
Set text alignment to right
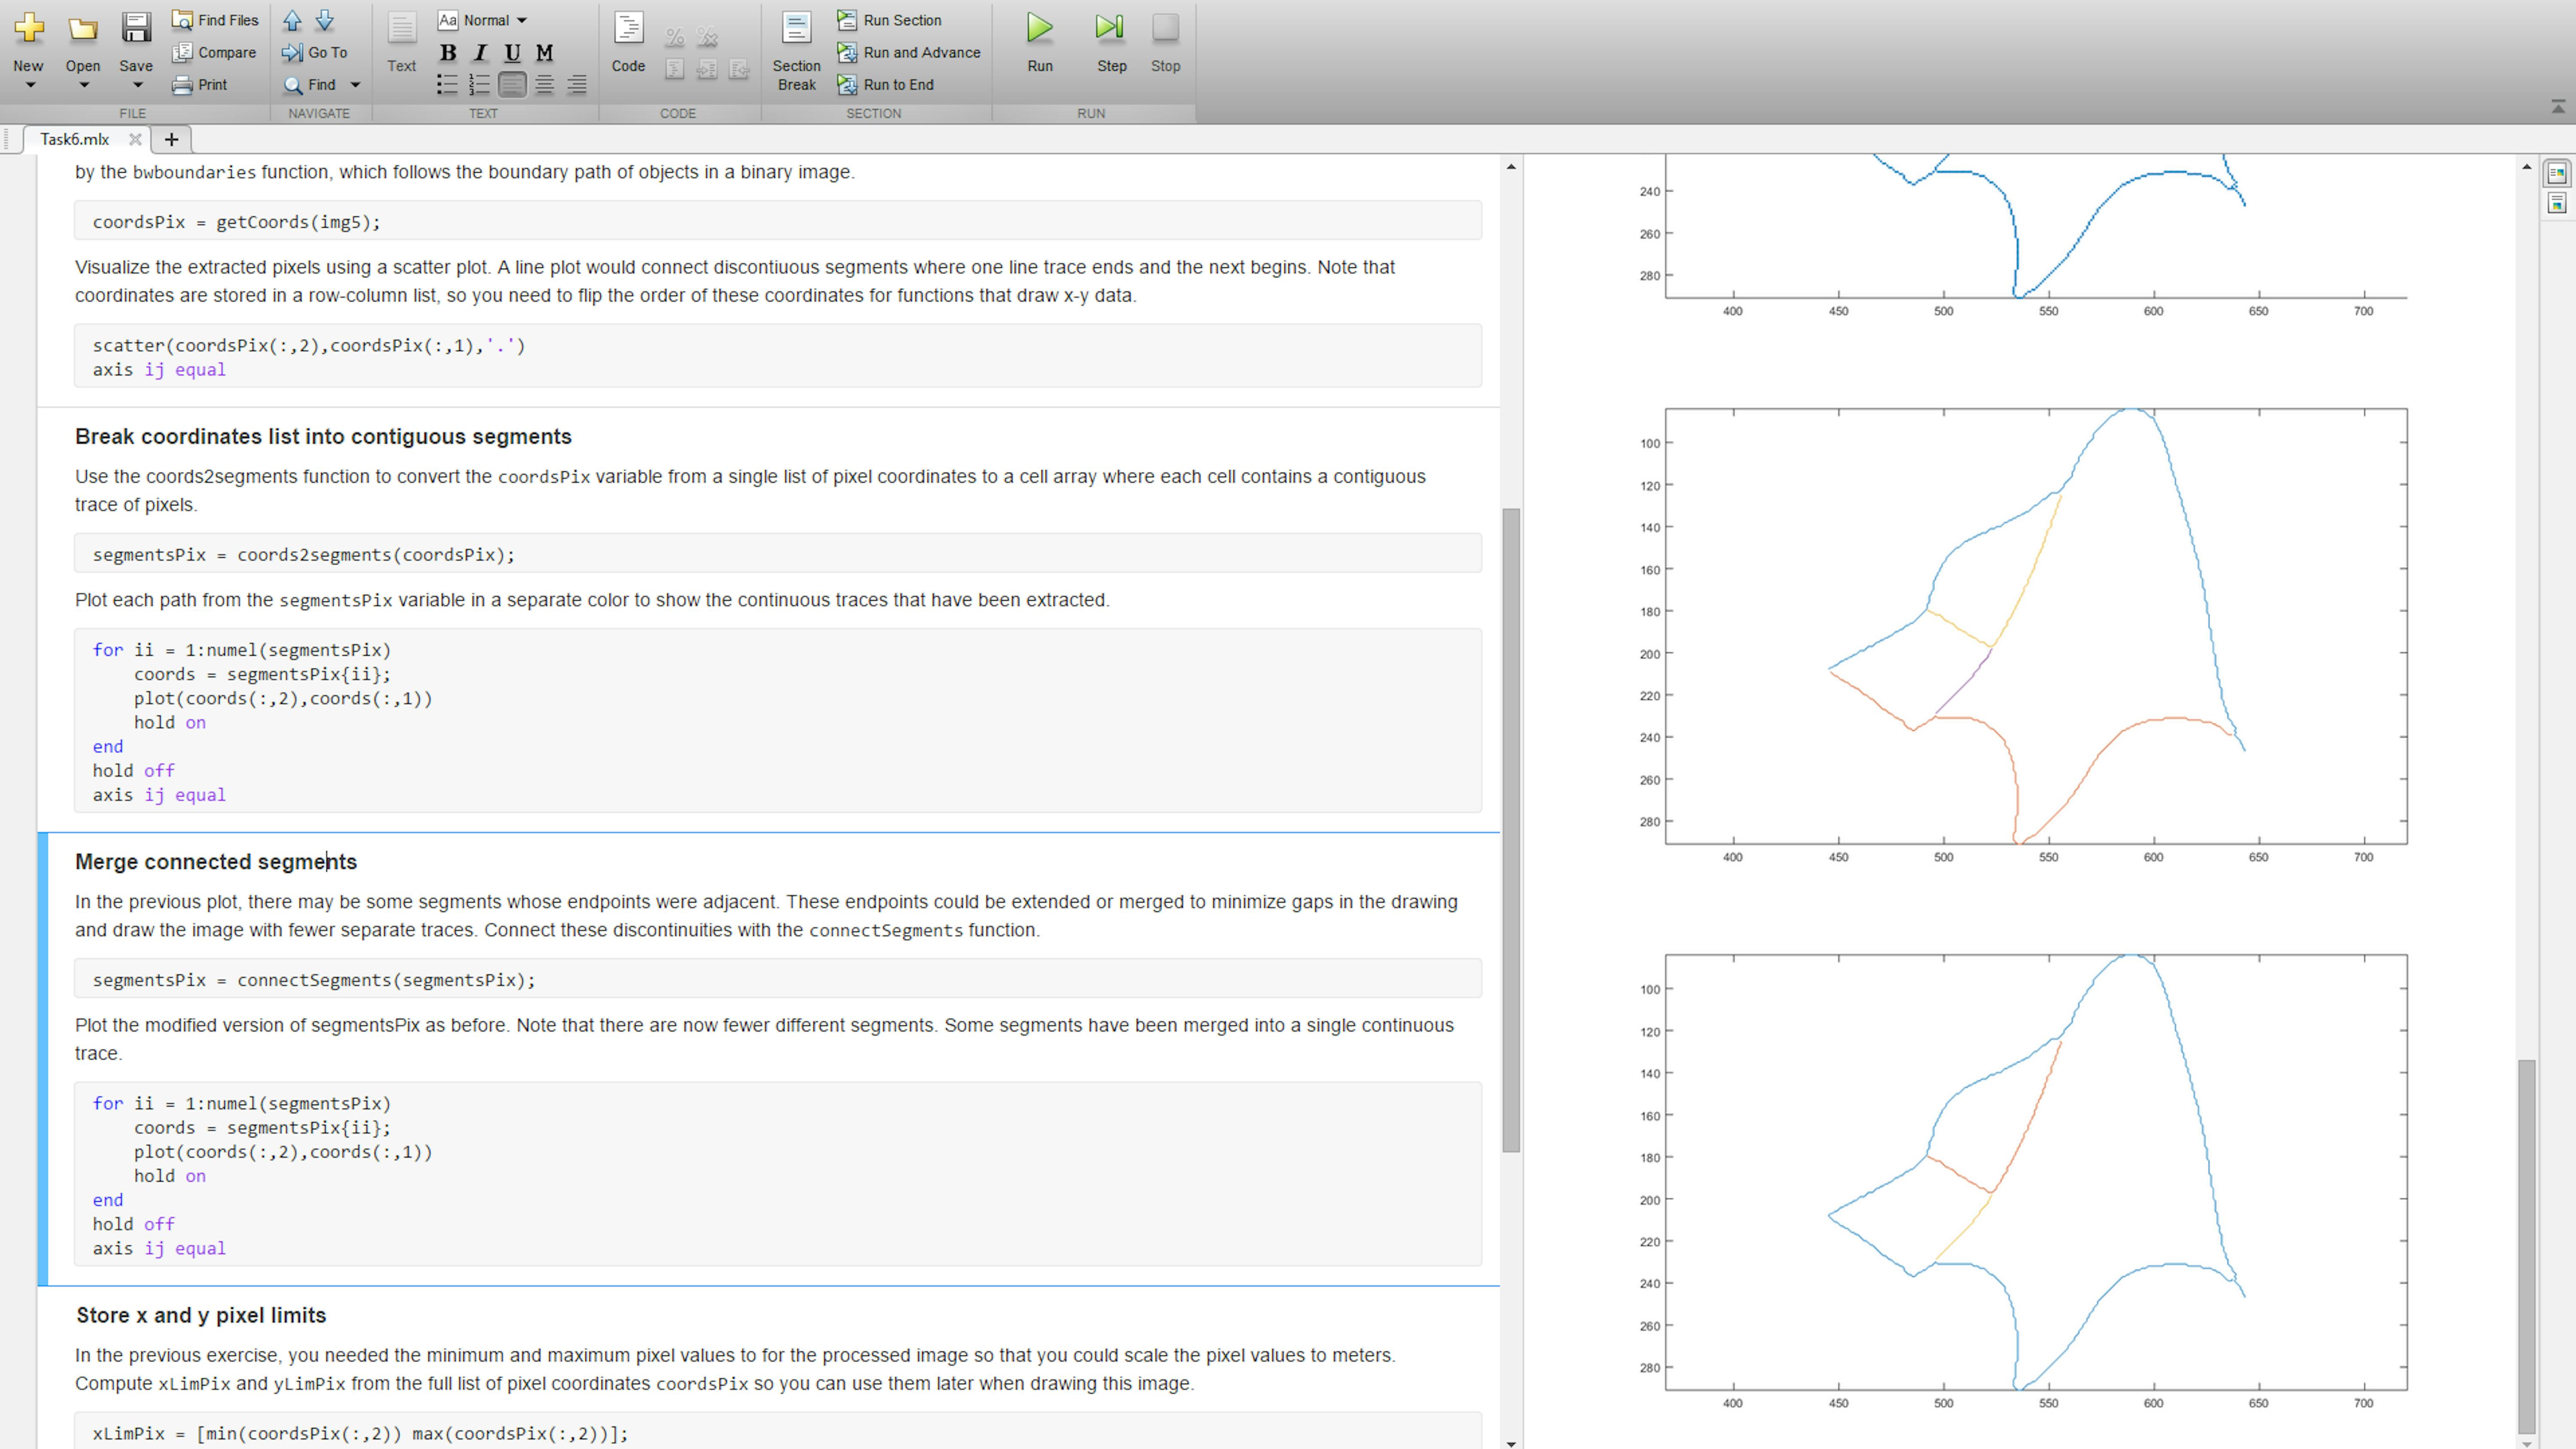click(577, 85)
